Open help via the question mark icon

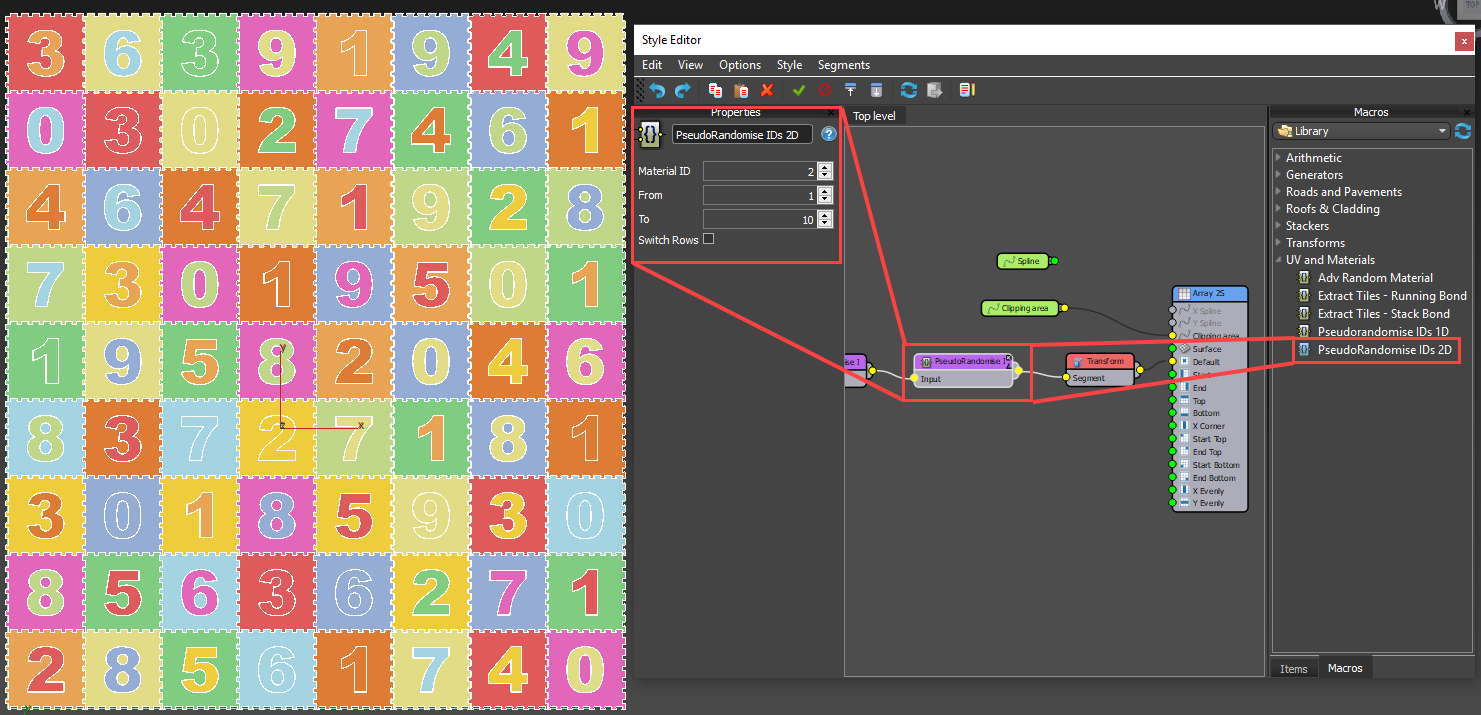(x=829, y=134)
